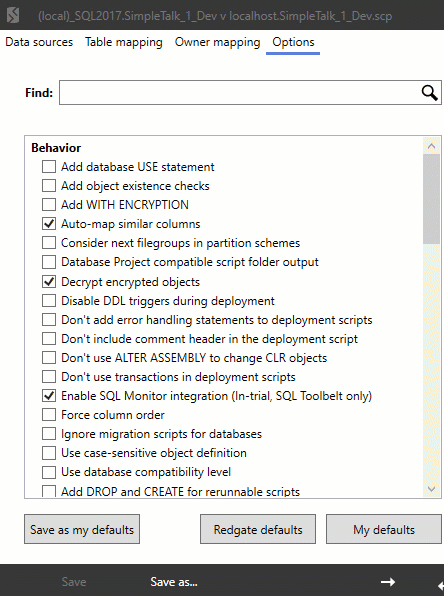Enable Don't use ALTER ASSEMBLY option
This screenshot has width=444, height=596.
tap(49, 358)
